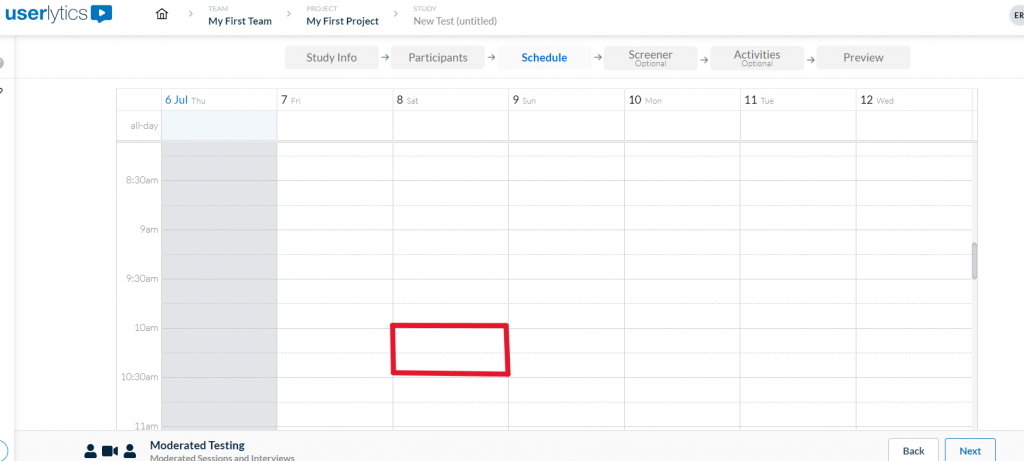This screenshot has width=1024, height=461.
Task: Select Saturday 8 at 10am time slot
Action: point(450,340)
